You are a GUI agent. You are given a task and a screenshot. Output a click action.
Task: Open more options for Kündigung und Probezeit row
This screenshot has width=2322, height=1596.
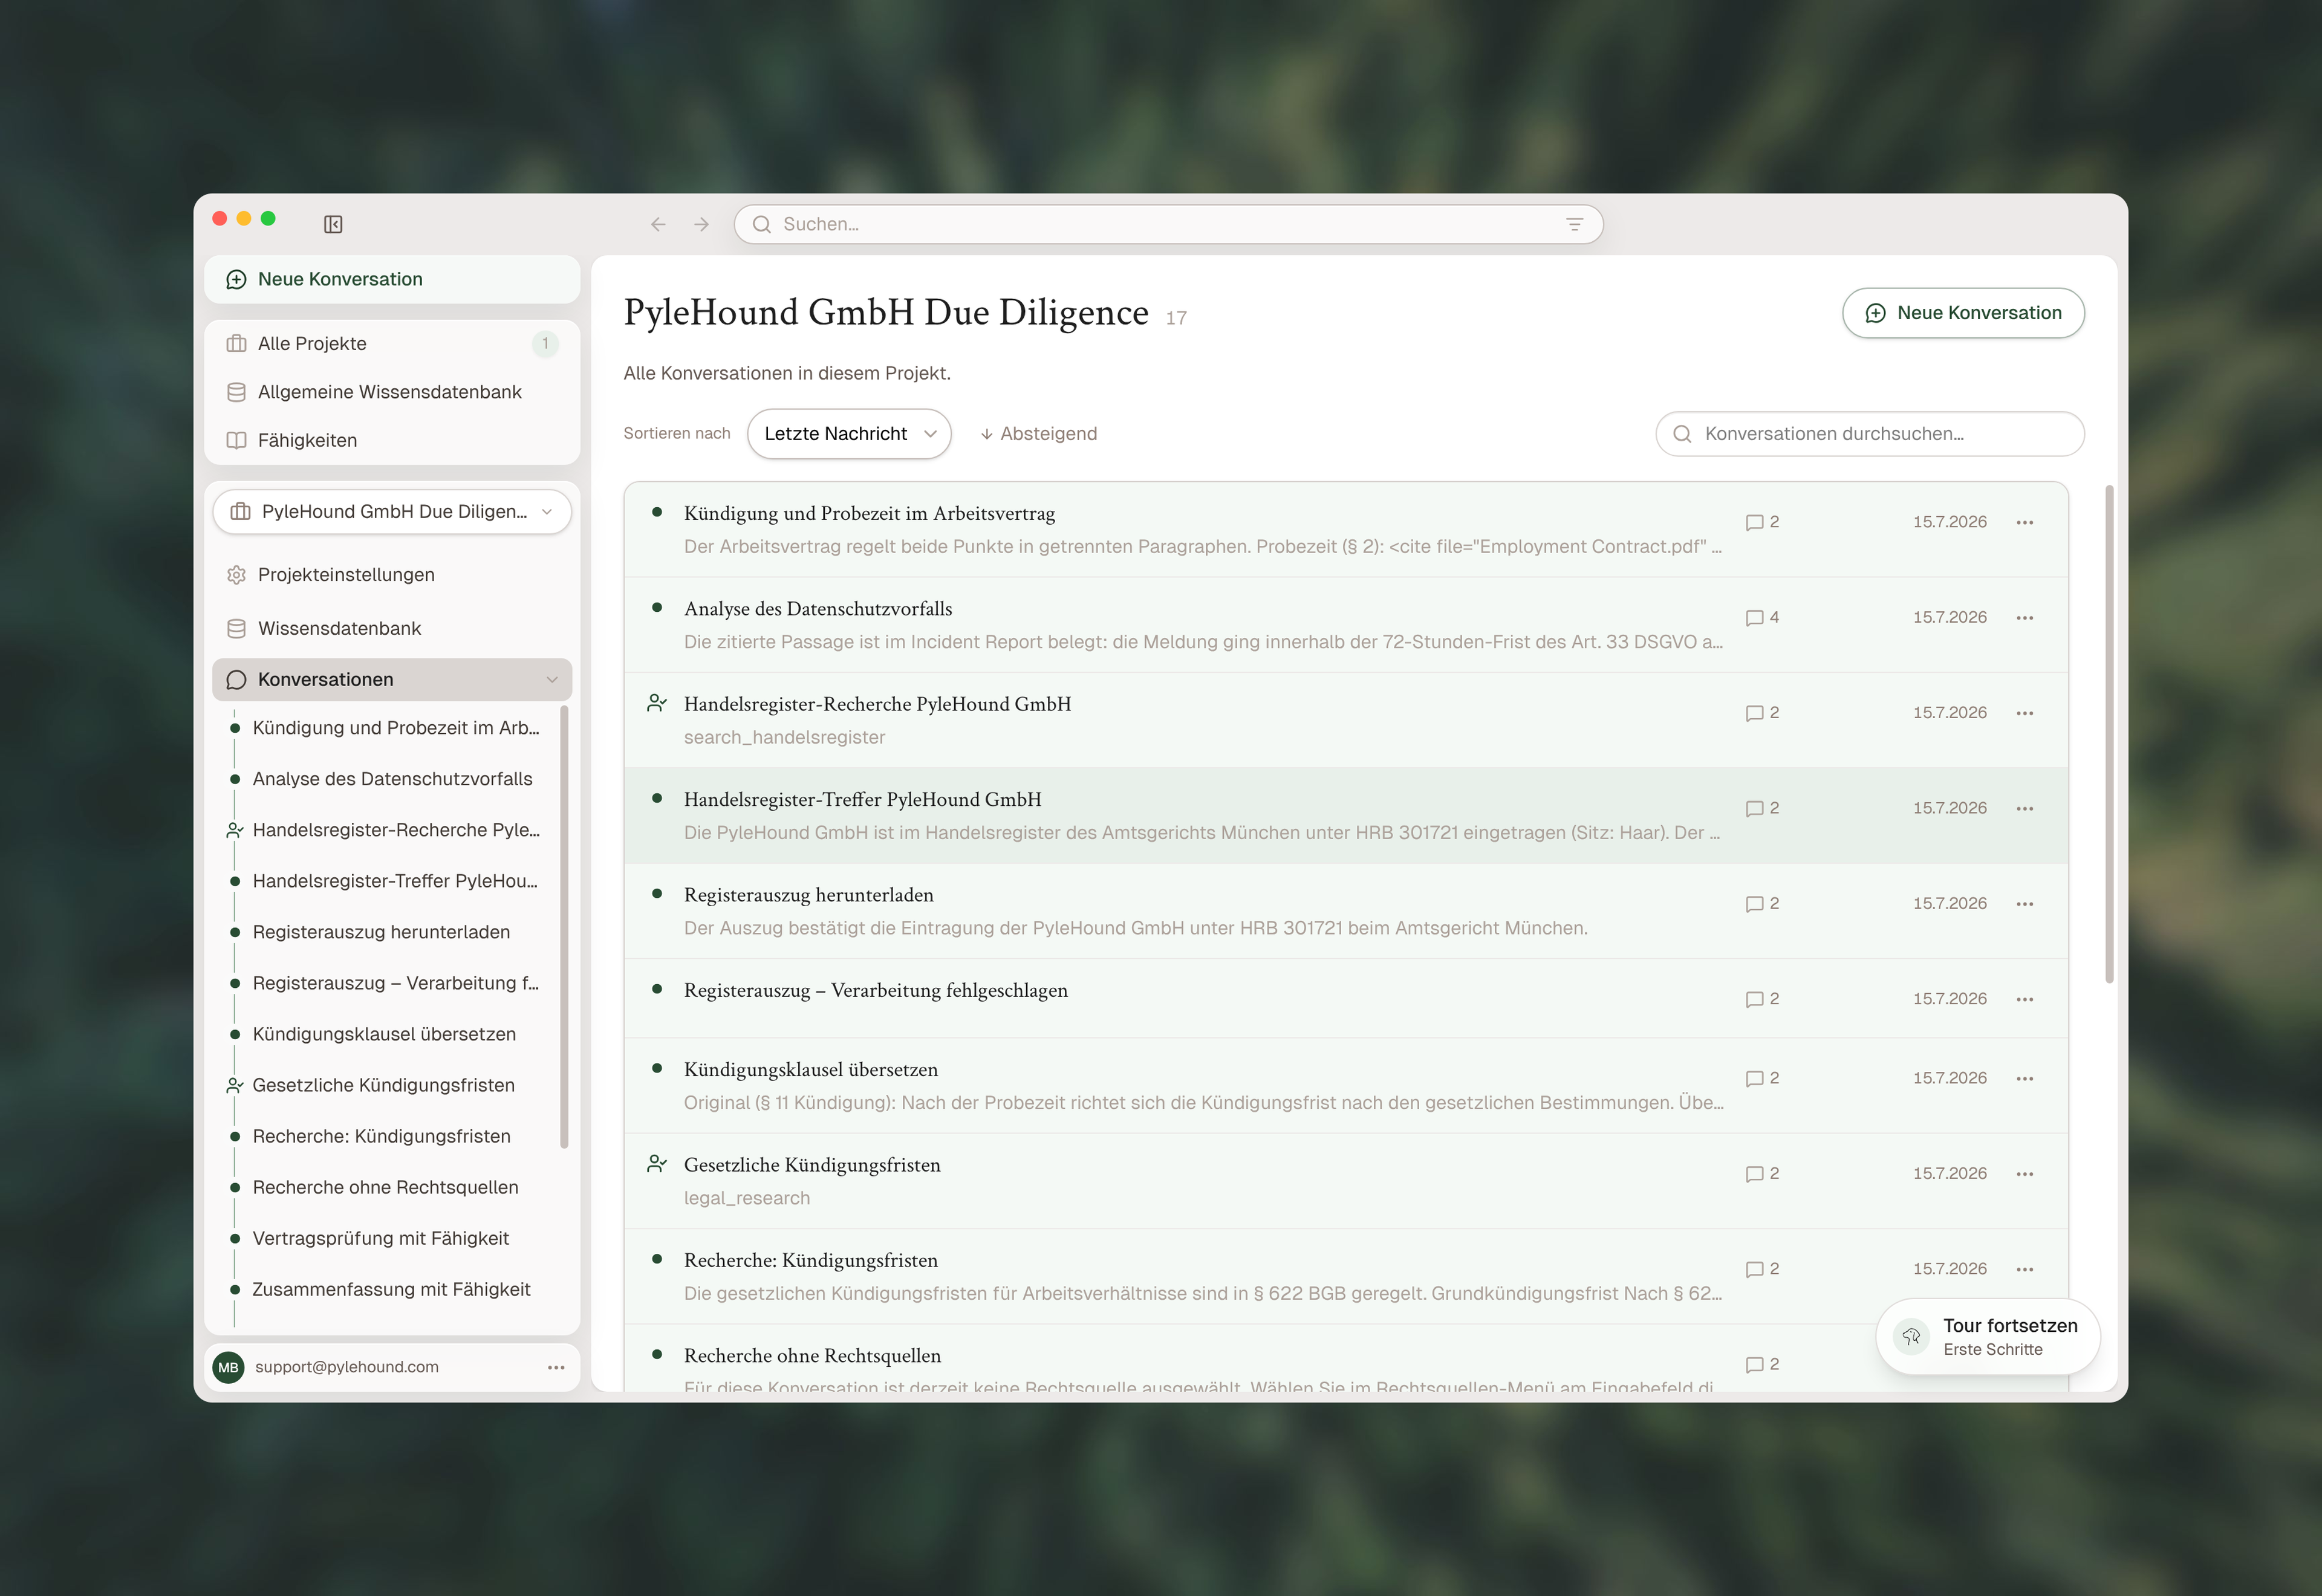(x=2025, y=522)
